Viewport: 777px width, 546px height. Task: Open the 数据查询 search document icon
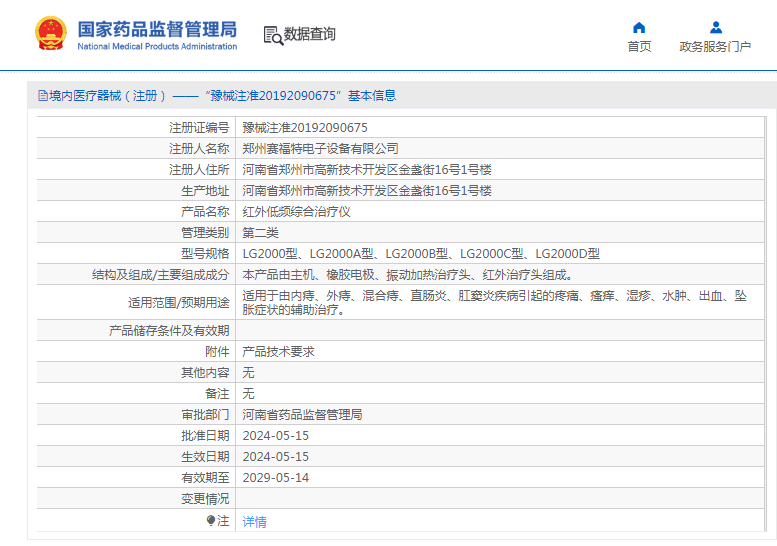point(273,35)
